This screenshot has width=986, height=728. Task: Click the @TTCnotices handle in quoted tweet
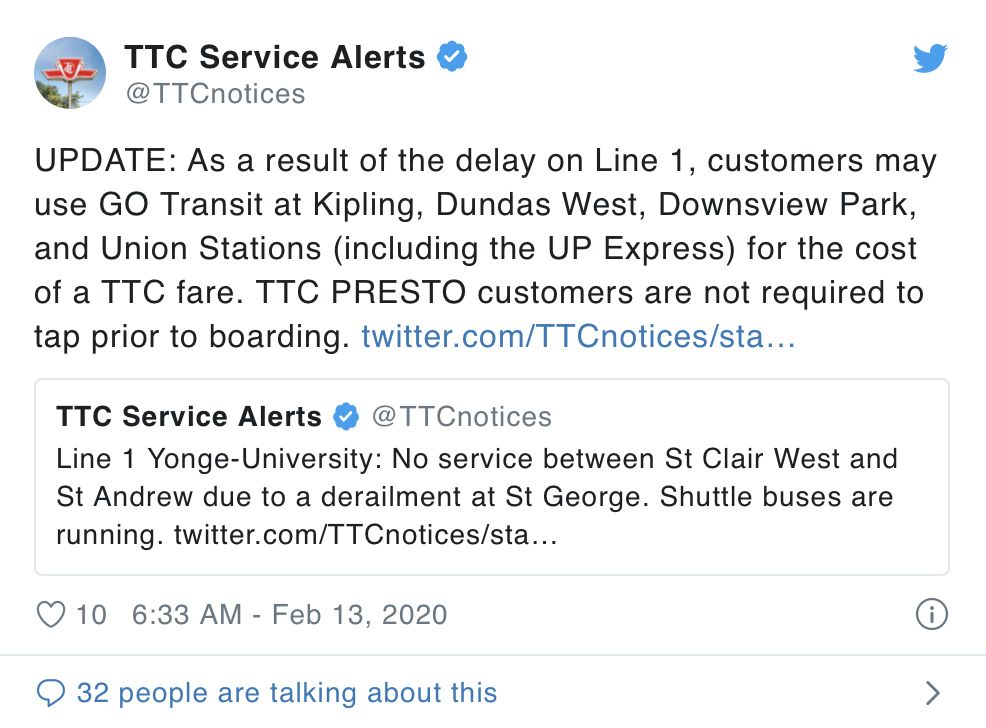click(x=461, y=417)
